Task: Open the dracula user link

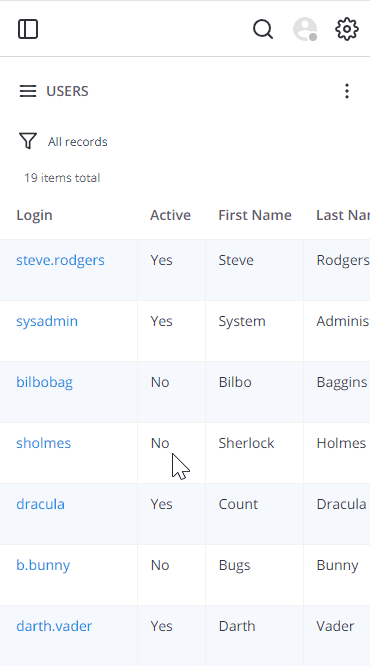Action: coord(40,504)
